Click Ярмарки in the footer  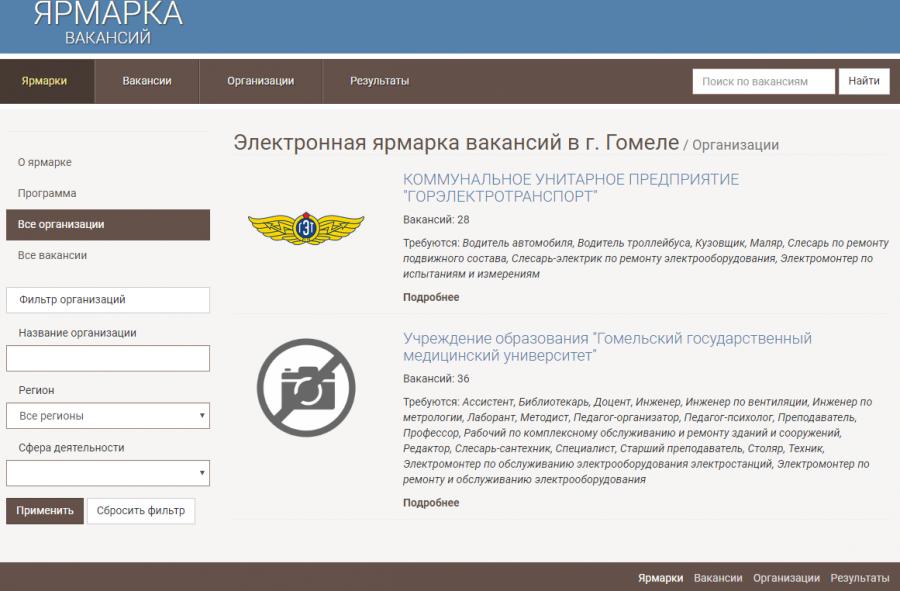(x=660, y=578)
